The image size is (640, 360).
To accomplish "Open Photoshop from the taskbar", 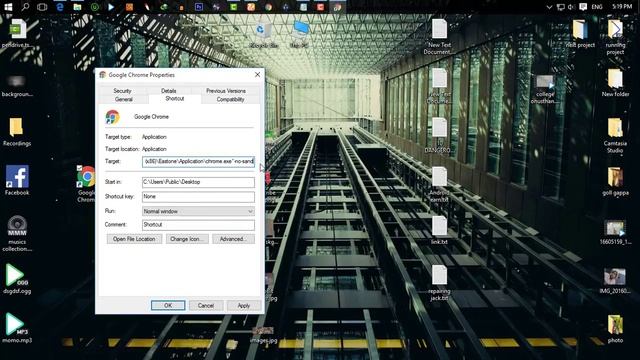I will point(199,7).
